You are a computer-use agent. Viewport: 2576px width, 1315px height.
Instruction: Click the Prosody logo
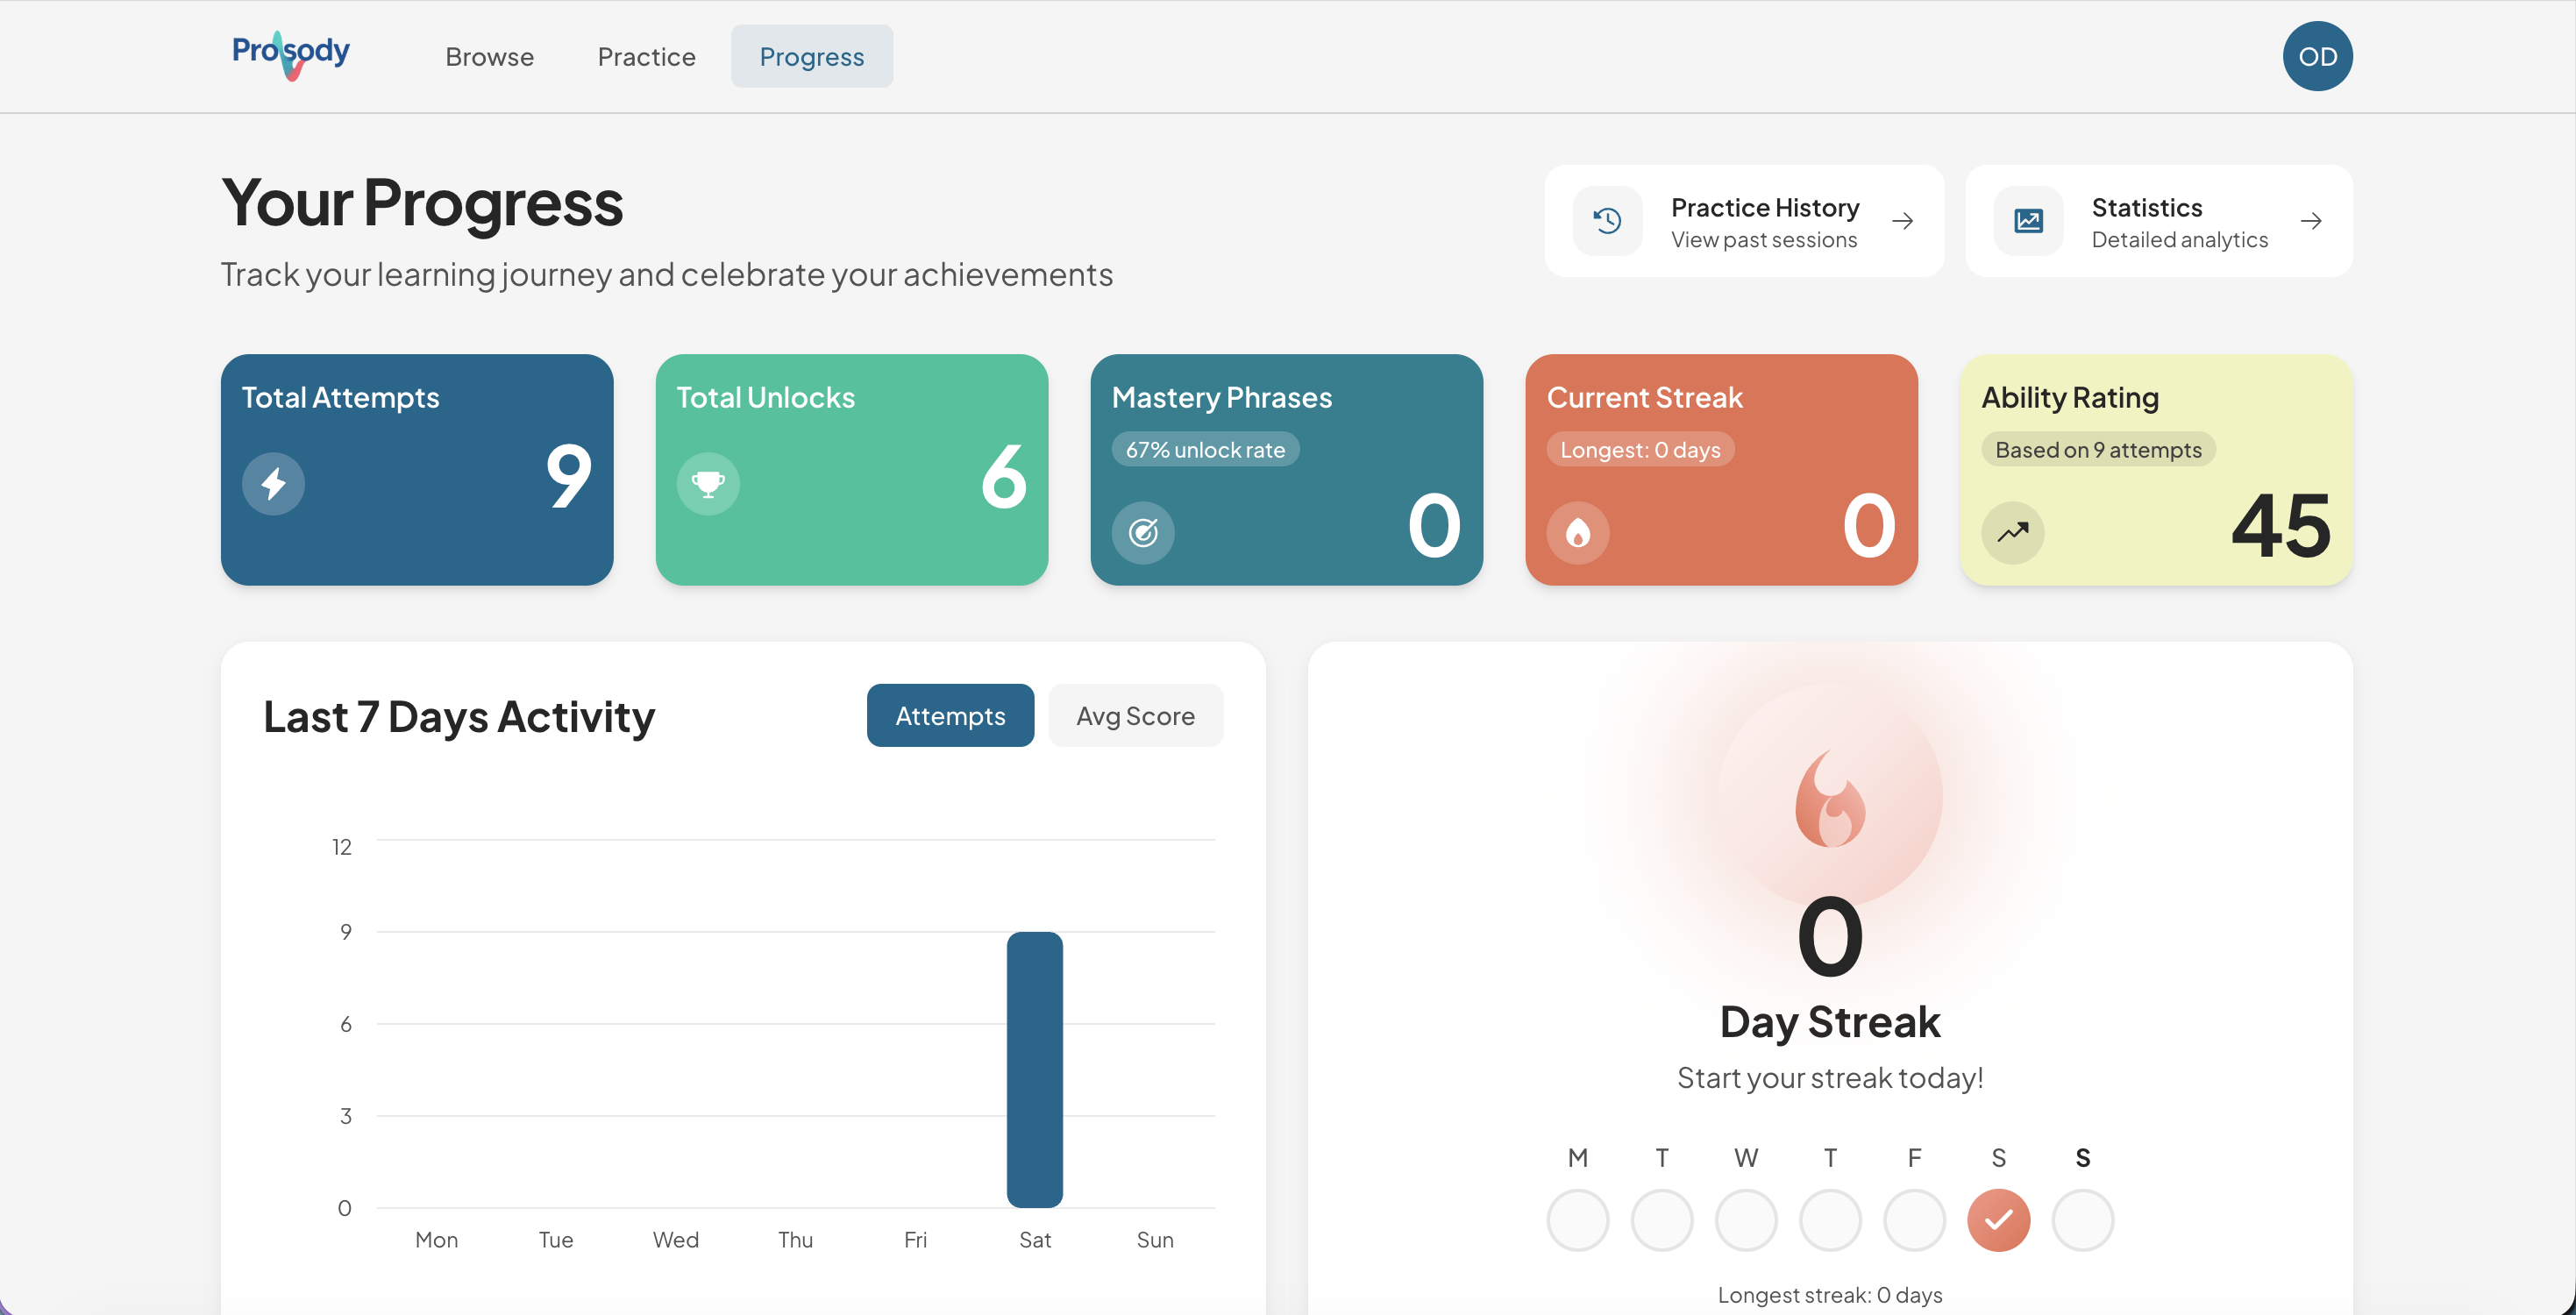291,55
